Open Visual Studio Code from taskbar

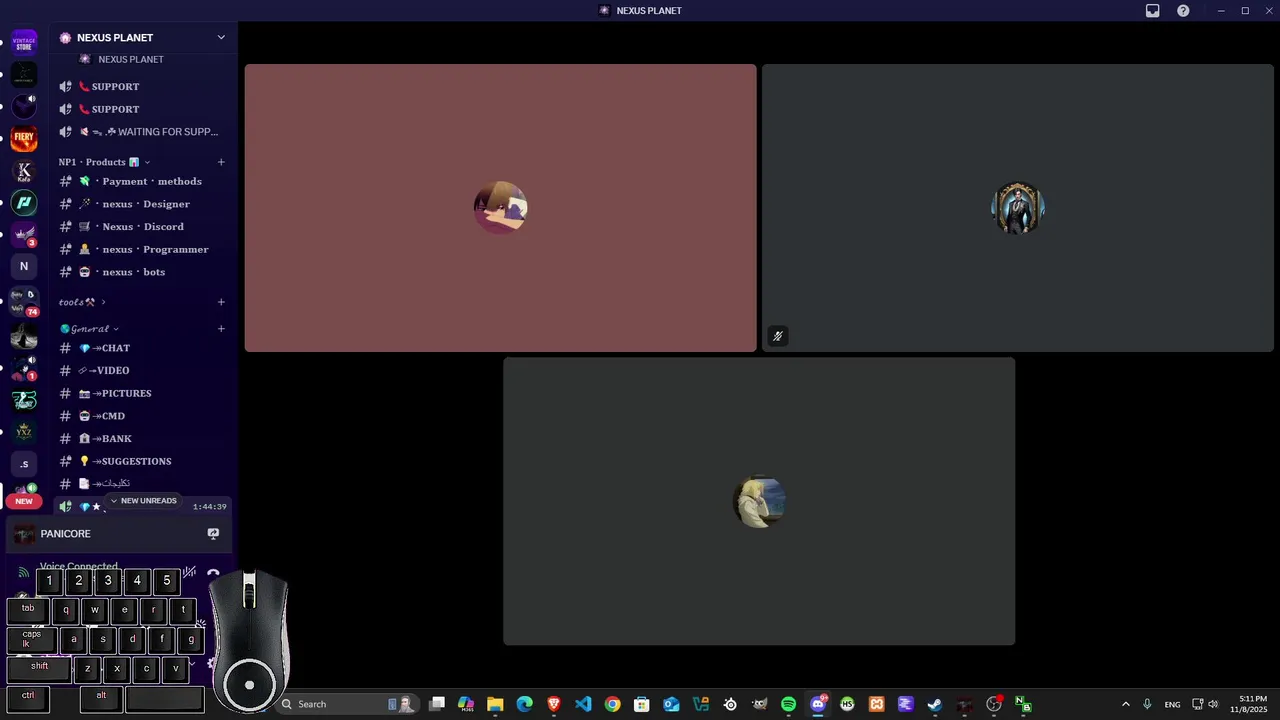coord(583,704)
